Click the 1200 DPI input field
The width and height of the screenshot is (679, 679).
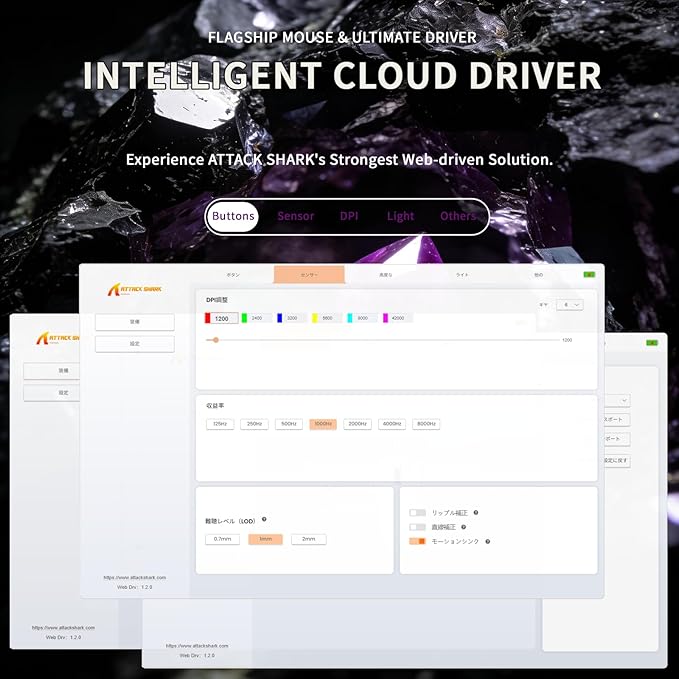point(224,318)
